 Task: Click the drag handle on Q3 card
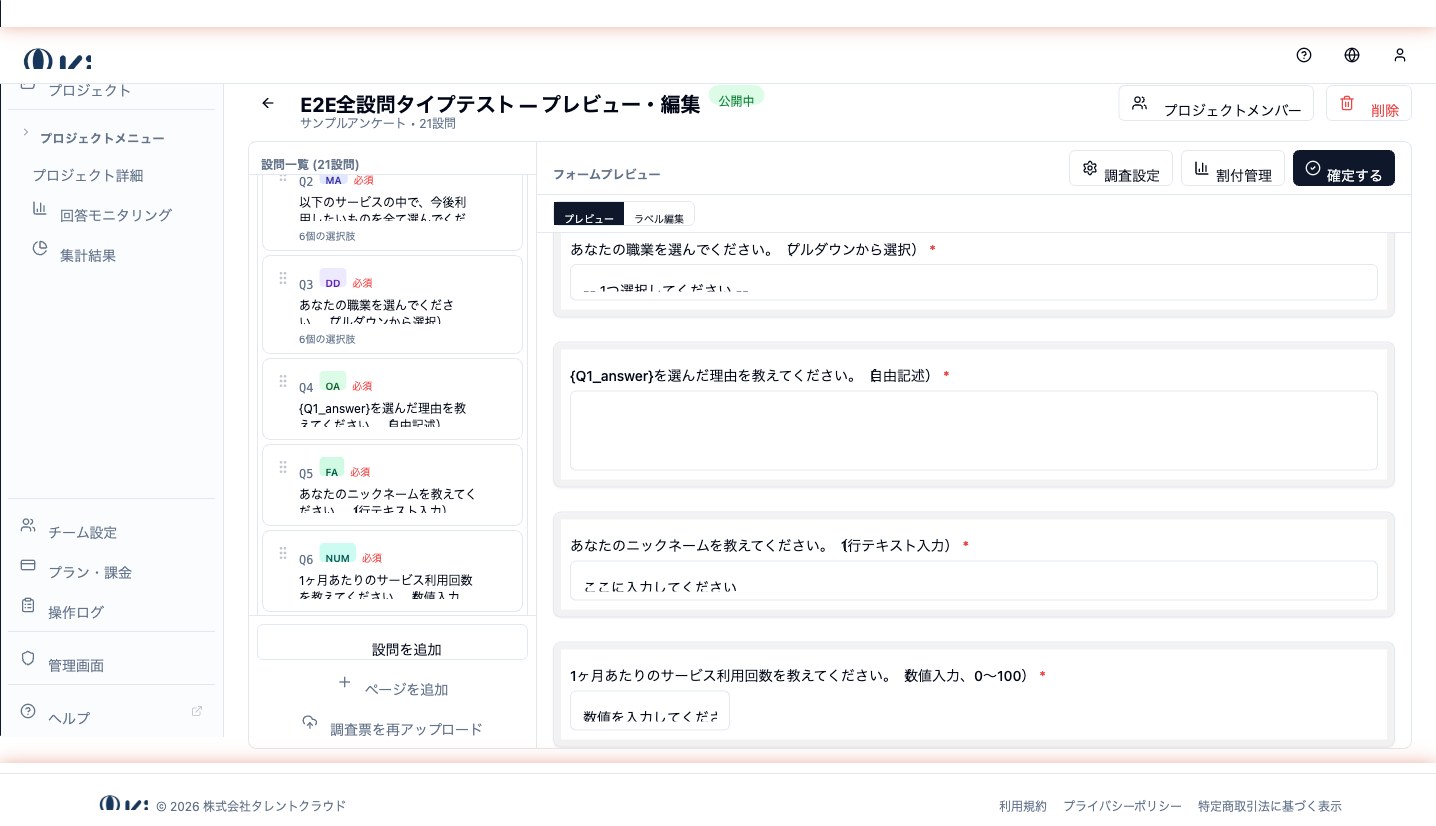click(283, 278)
